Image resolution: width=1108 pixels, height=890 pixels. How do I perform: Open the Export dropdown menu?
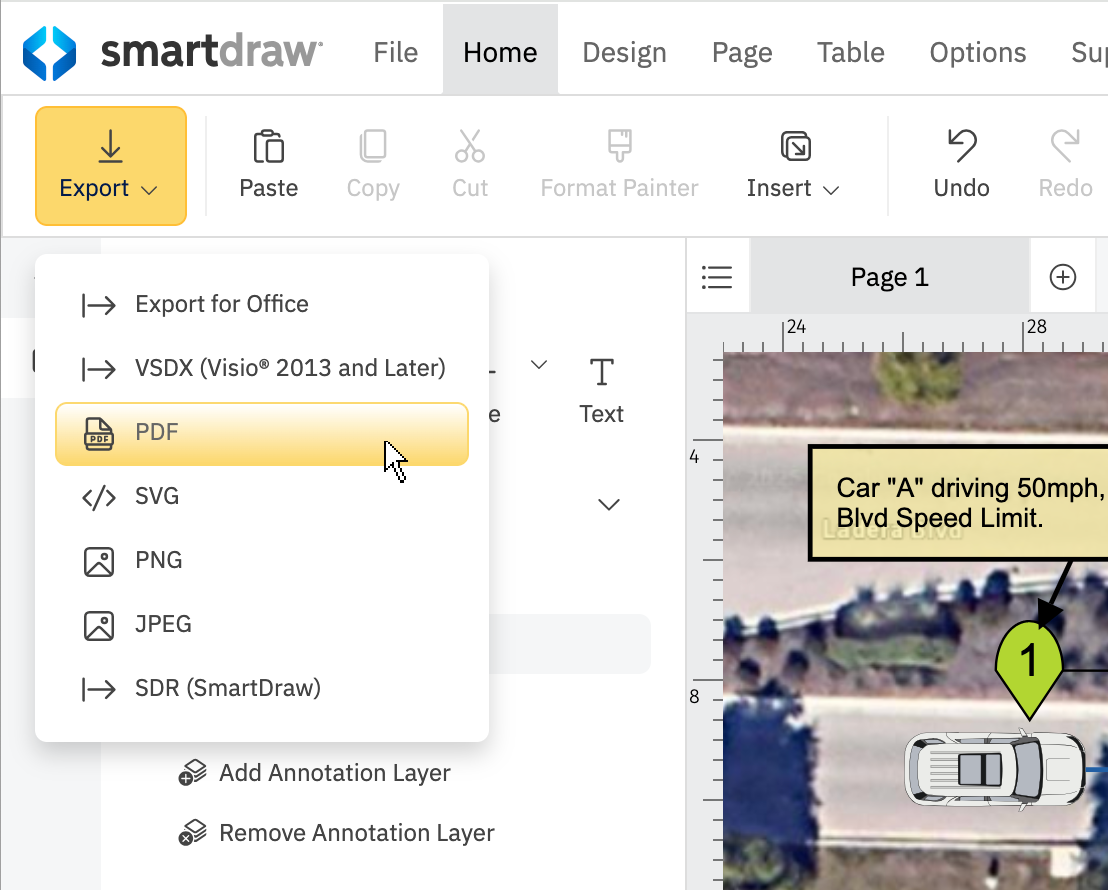click(110, 166)
